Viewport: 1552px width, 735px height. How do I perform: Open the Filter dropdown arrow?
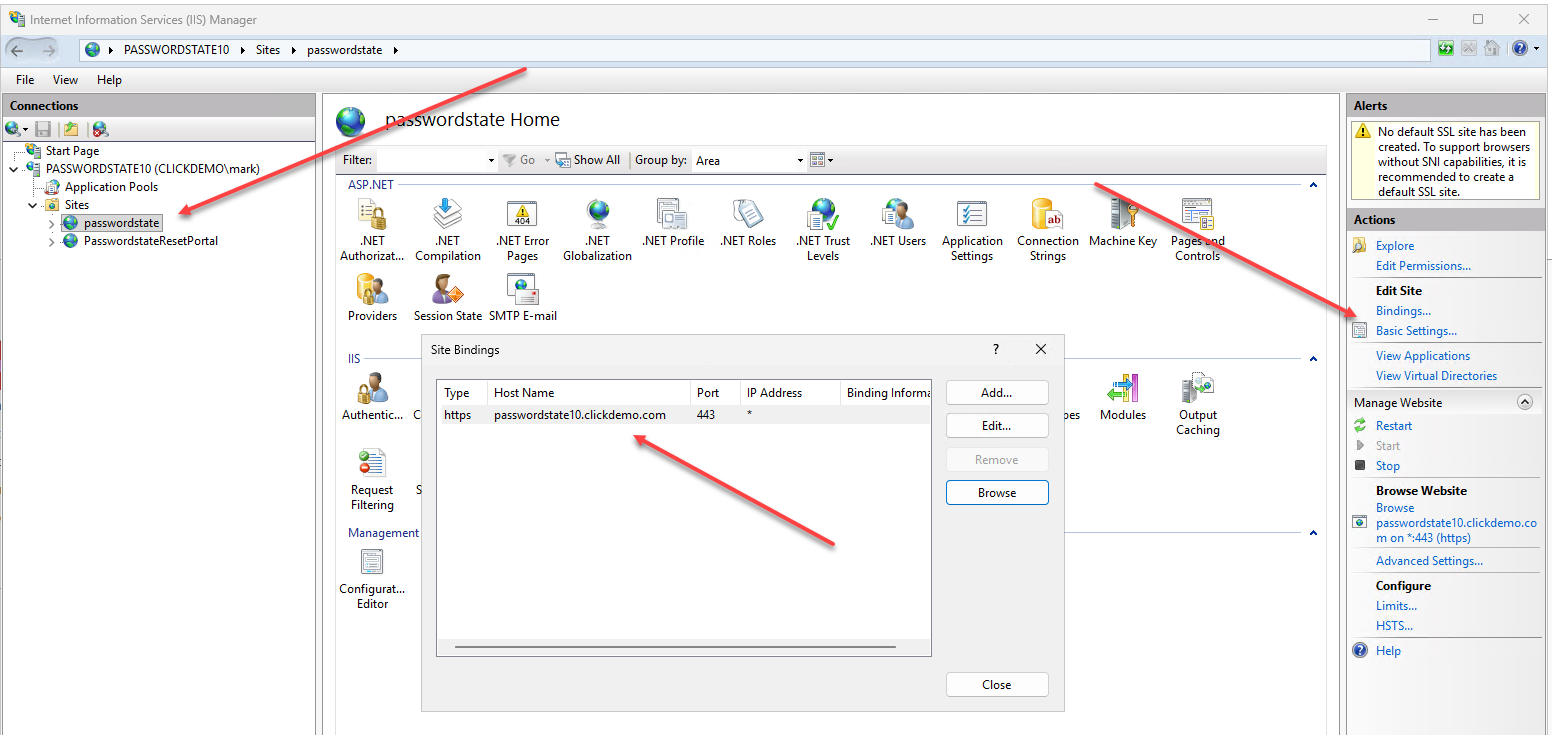click(491, 160)
